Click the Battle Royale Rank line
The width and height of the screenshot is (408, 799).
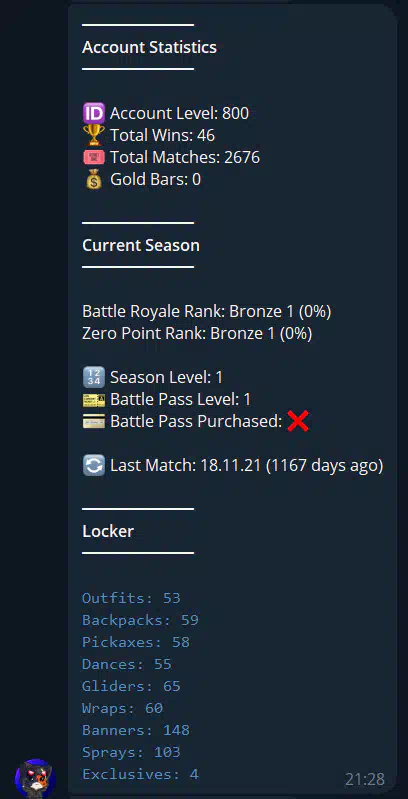[x=207, y=311]
